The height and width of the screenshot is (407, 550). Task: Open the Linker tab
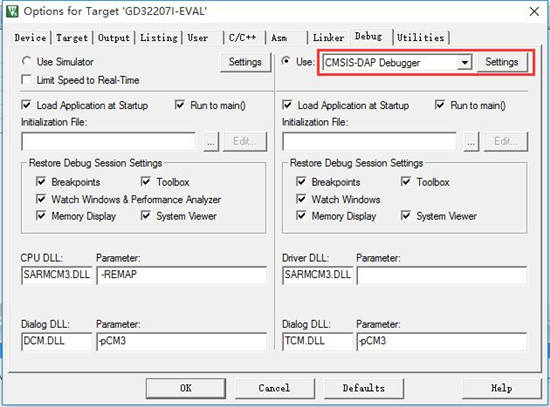[x=328, y=38]
